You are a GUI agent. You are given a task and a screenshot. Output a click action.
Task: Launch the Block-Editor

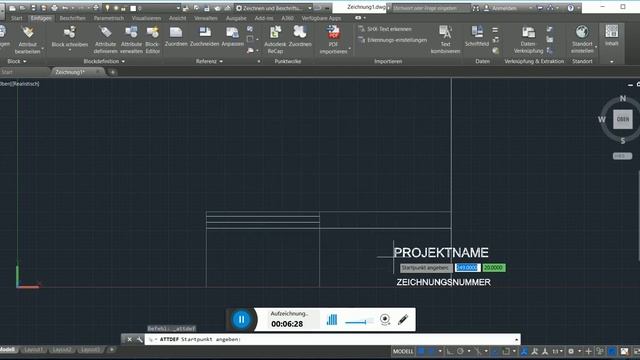pyautogui.click(x=153, y=40)
